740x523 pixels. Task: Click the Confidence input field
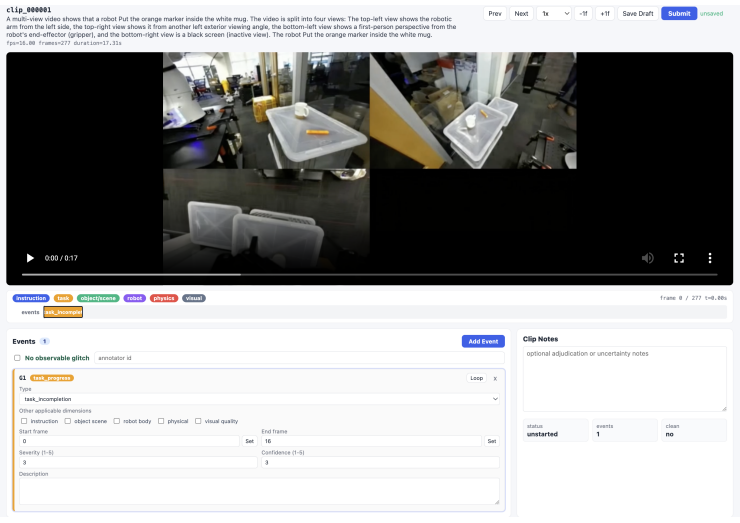(x=380, y=463)
